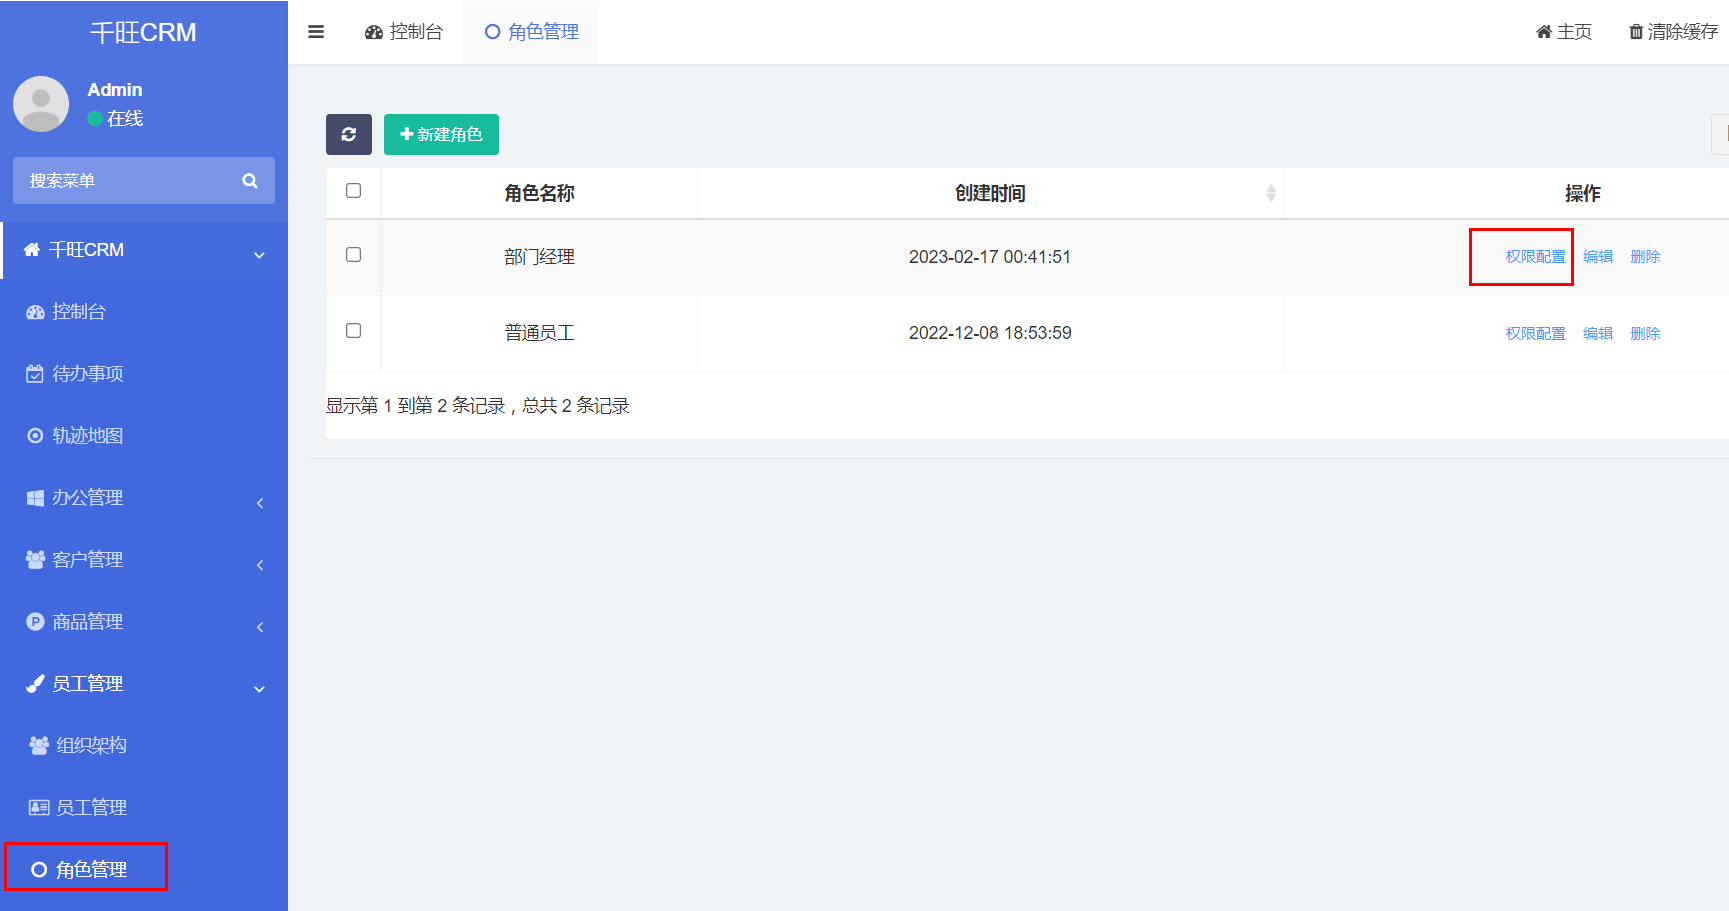Screen dimensions: 1729x911
Task: Click the 普通员工 role name cell
Action: 539,333
